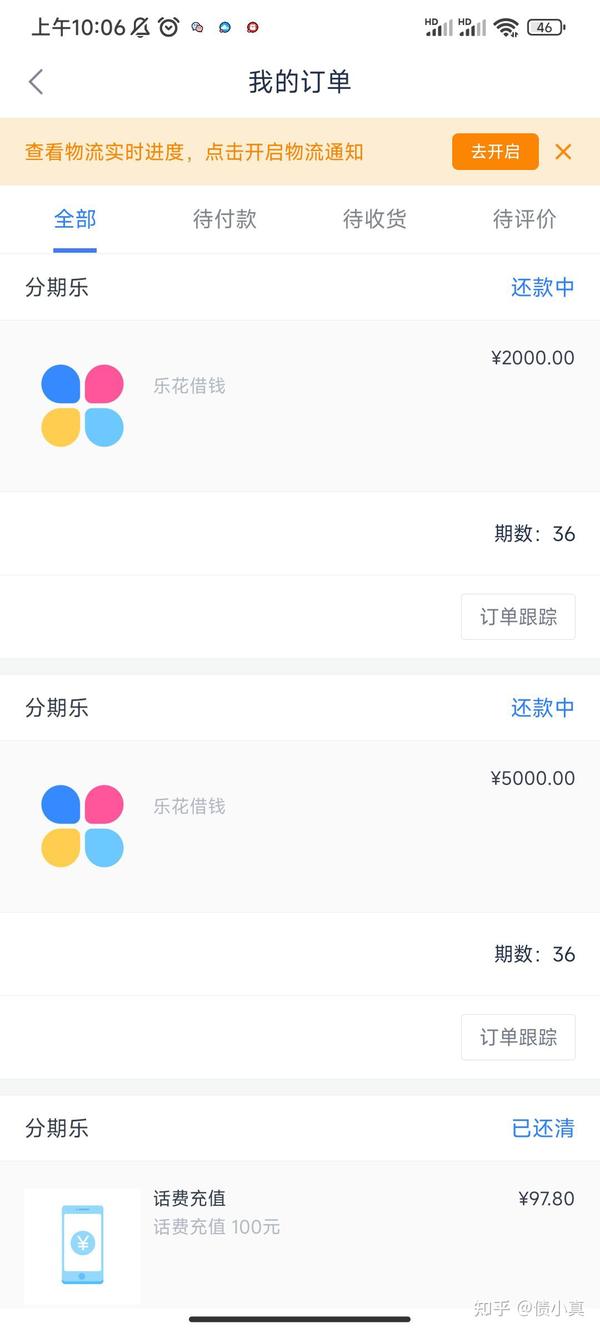Tap the alarm clock status bar icon
Image resolution: width=600 pixels, height=1333 pixels.
pyautogui.click(x=168, y=28)
